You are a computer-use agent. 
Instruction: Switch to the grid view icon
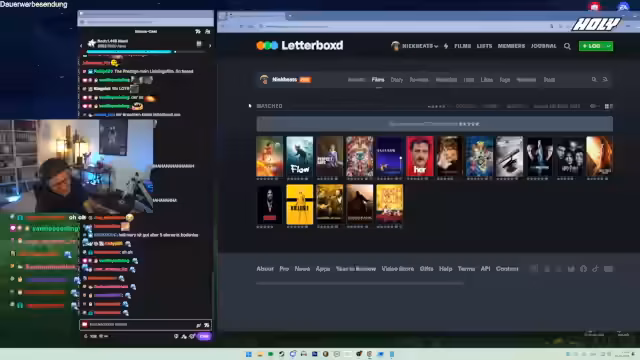[607, 106]
